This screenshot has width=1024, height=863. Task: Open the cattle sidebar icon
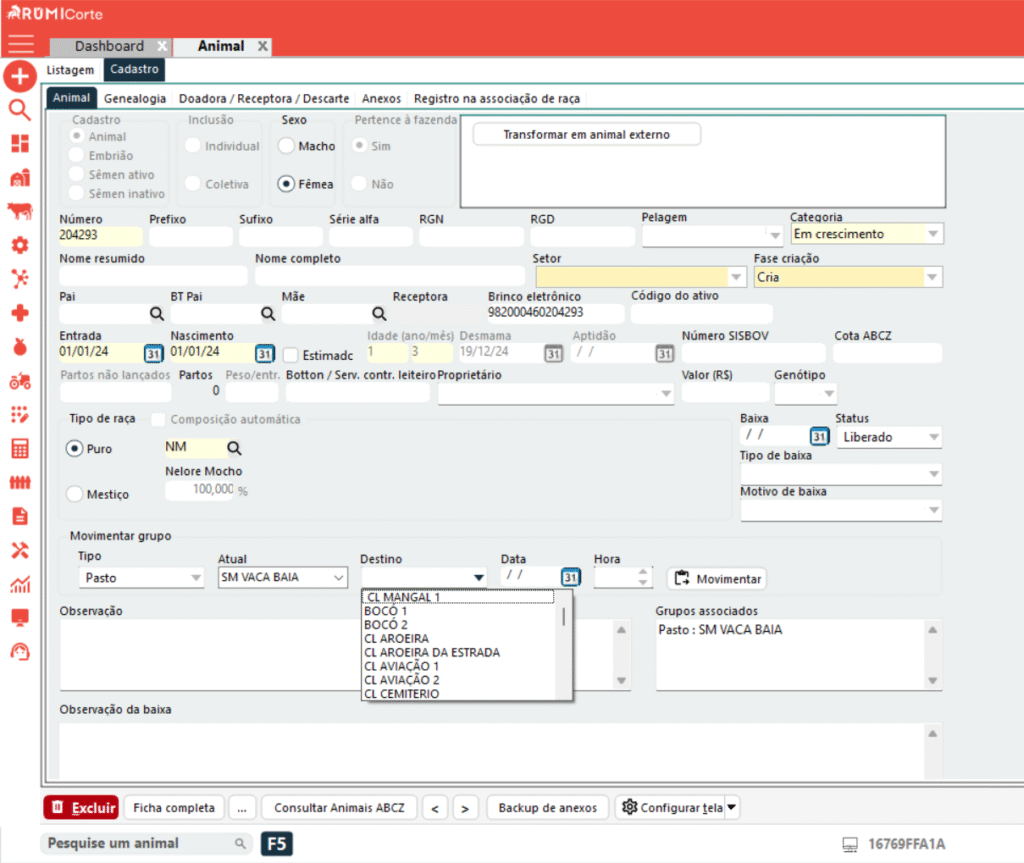point(20,211)
